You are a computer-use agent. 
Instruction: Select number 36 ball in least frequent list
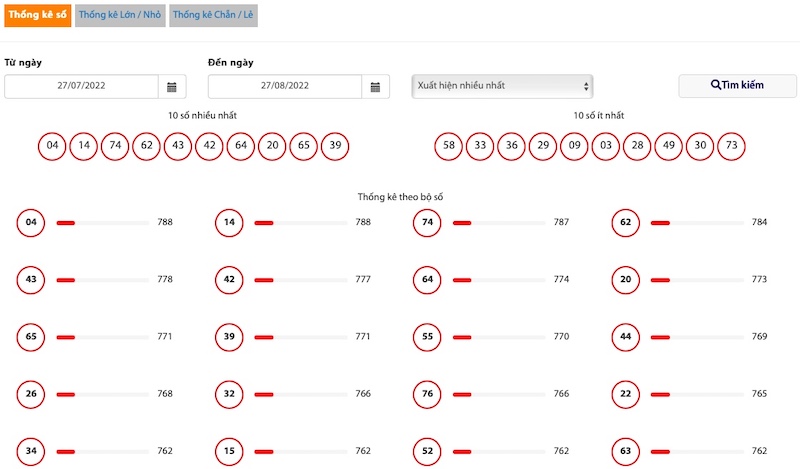tap(511, 146)
